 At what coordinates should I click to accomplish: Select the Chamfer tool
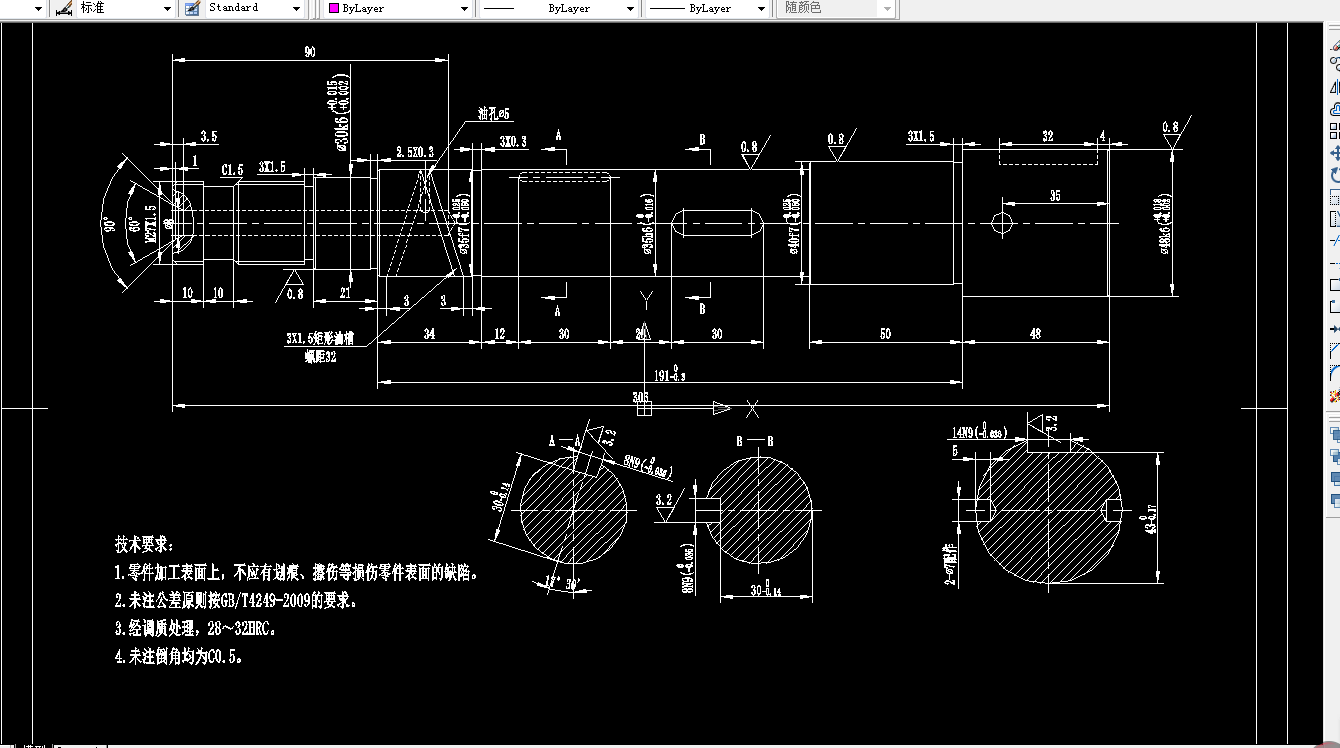[x=1334, y=351]
